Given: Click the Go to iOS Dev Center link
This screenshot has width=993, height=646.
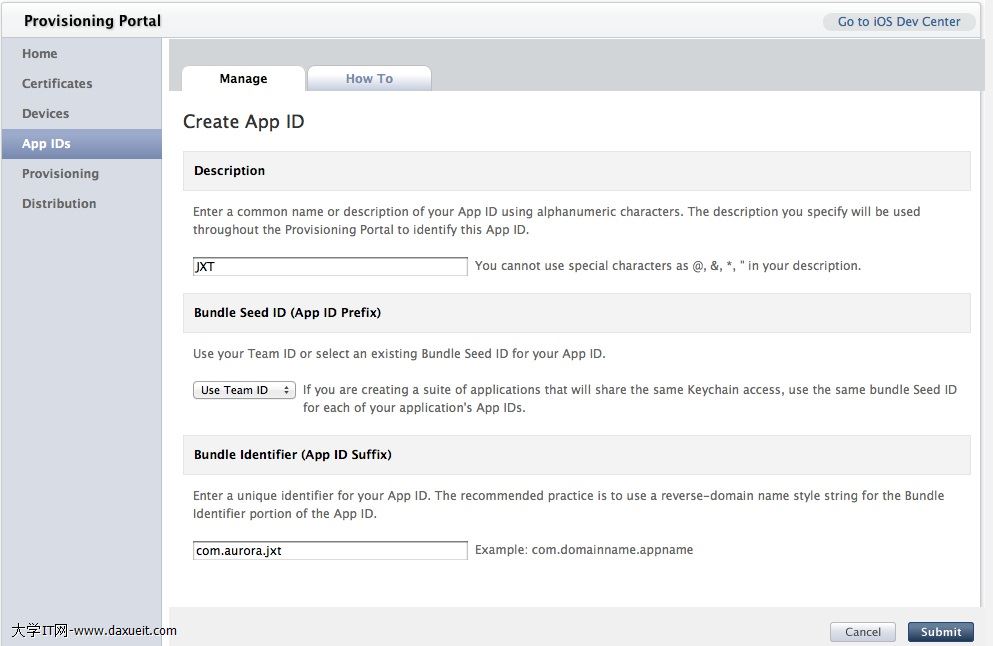Looking at the screenshot, I should pyautogui.click(x=898, y=21).
